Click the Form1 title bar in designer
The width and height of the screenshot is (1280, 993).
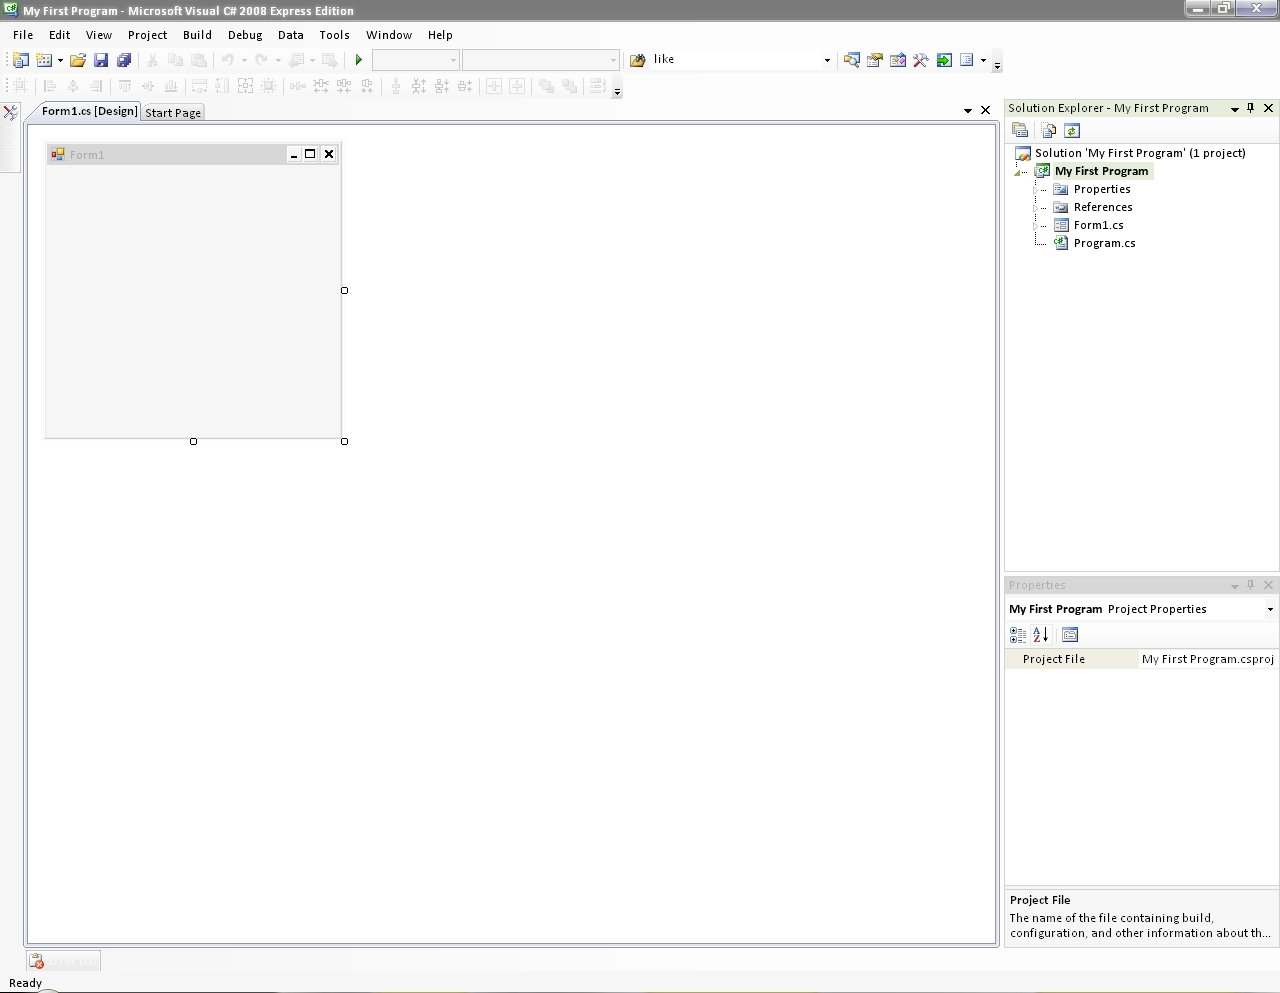pos(193,154)
